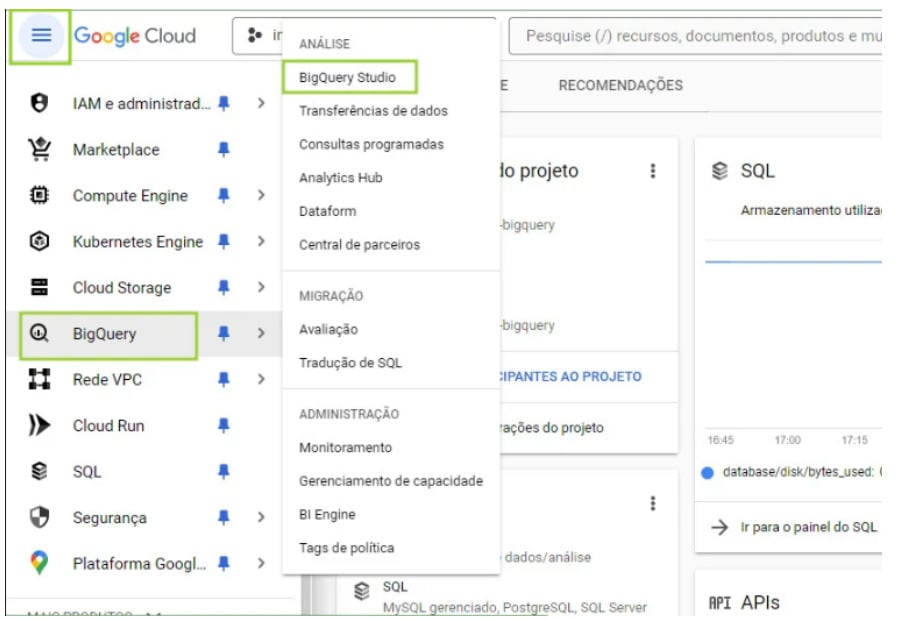The image size is (899, 619).
Task: Switch to the RECOMENDAÇÕES tab
Action: click(620, 85)
